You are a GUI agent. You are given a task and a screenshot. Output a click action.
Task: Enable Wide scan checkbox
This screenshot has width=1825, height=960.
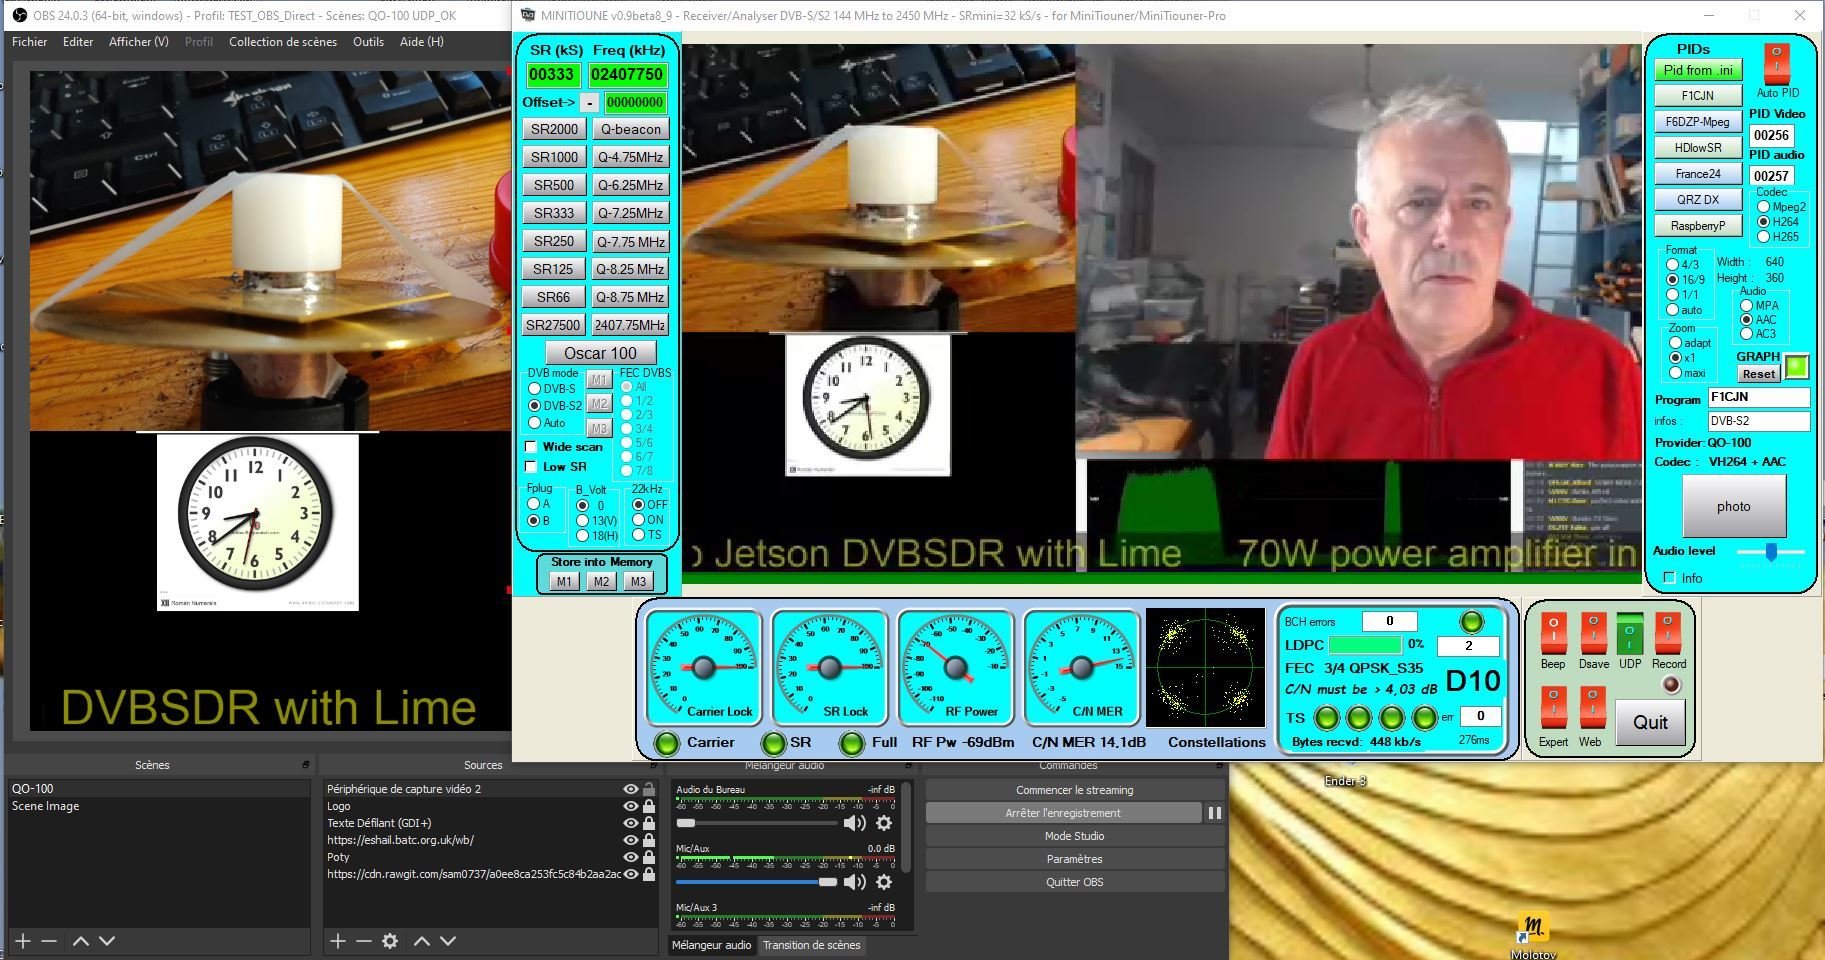pos(531,447)
